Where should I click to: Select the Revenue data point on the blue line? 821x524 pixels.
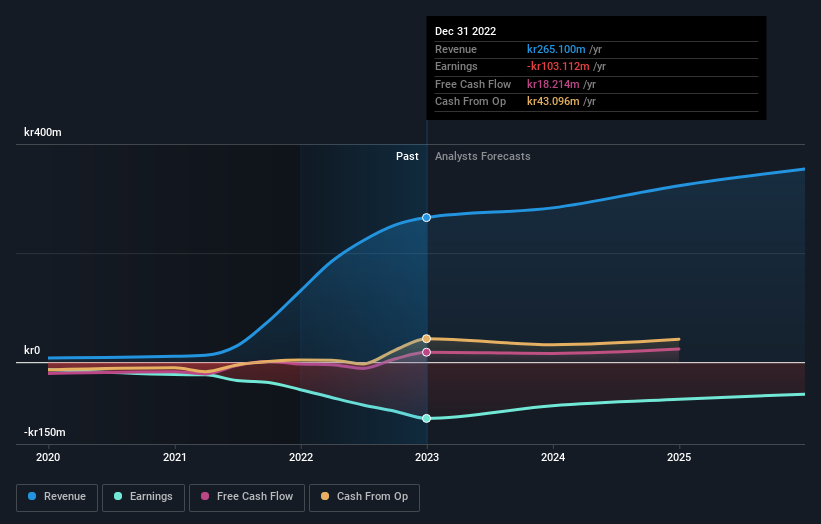(427, 217)
